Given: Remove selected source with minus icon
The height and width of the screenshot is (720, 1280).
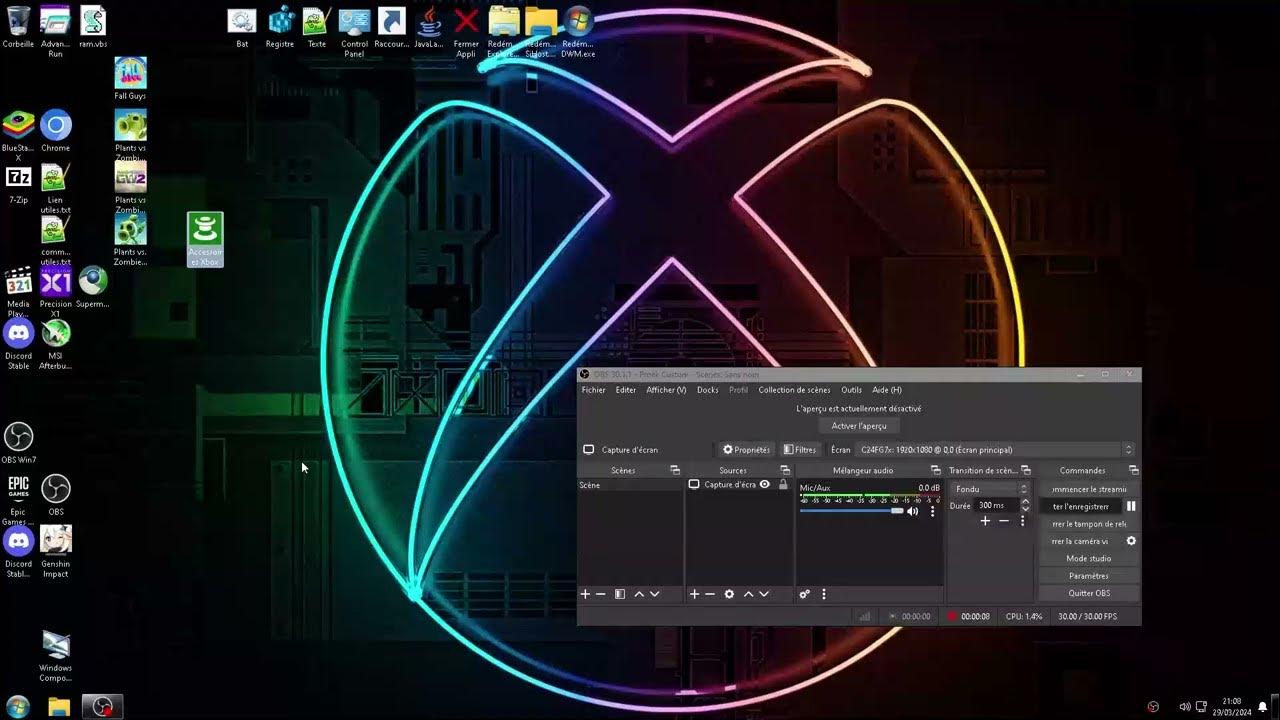Looking at the screenshot, I should [710, 594].
